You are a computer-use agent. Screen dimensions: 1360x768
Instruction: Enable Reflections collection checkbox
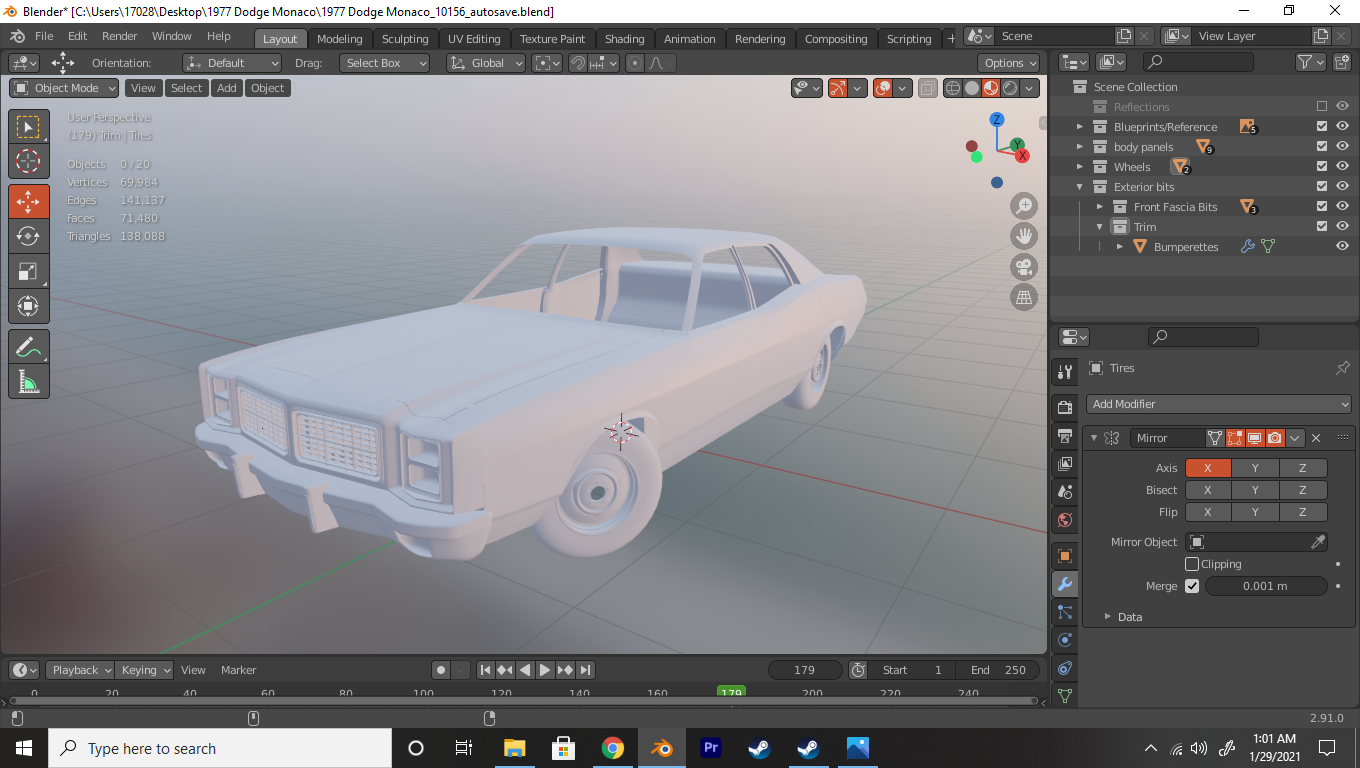[x=1322, y=107]
